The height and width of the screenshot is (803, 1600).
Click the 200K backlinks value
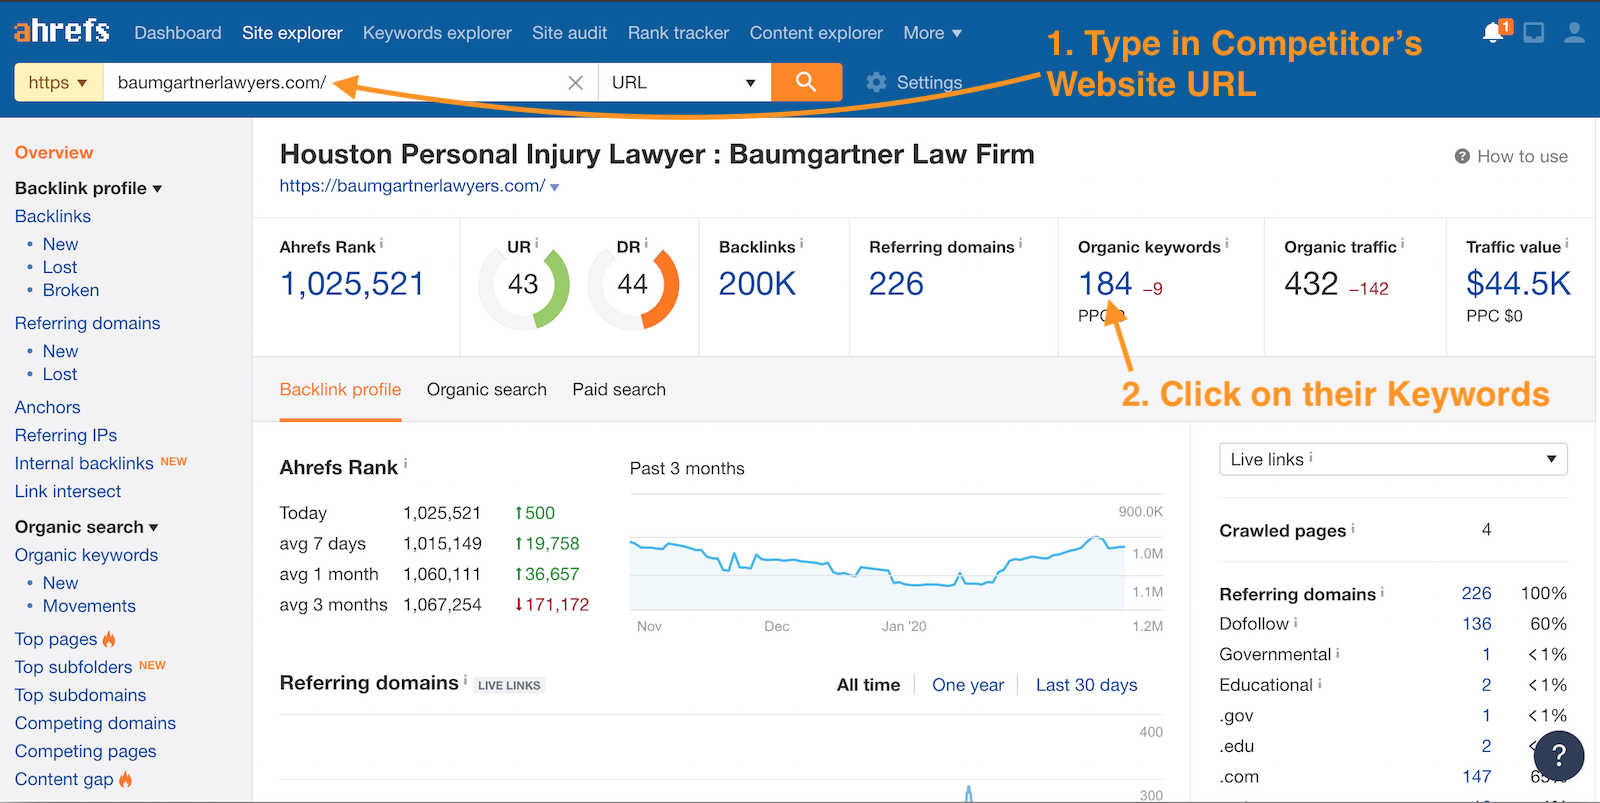pyautogui.click(x=757, y=284)
